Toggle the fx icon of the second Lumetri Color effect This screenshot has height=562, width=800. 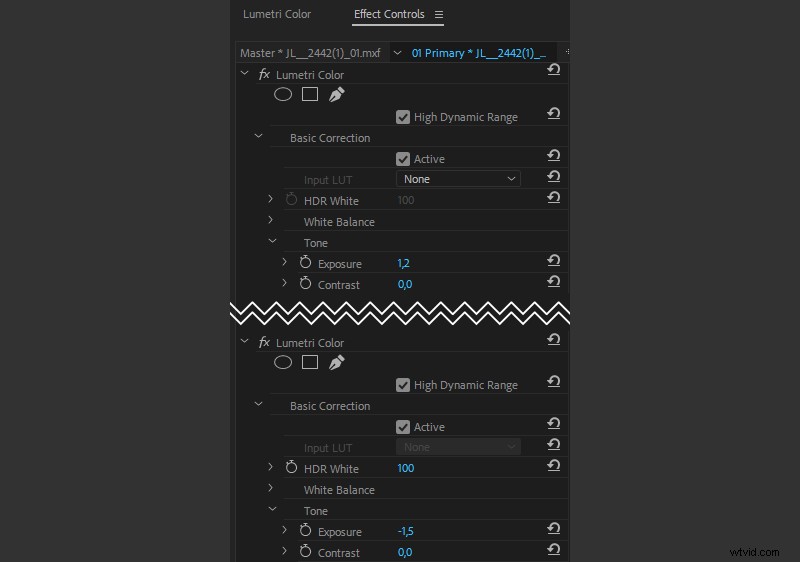(264, 342)
